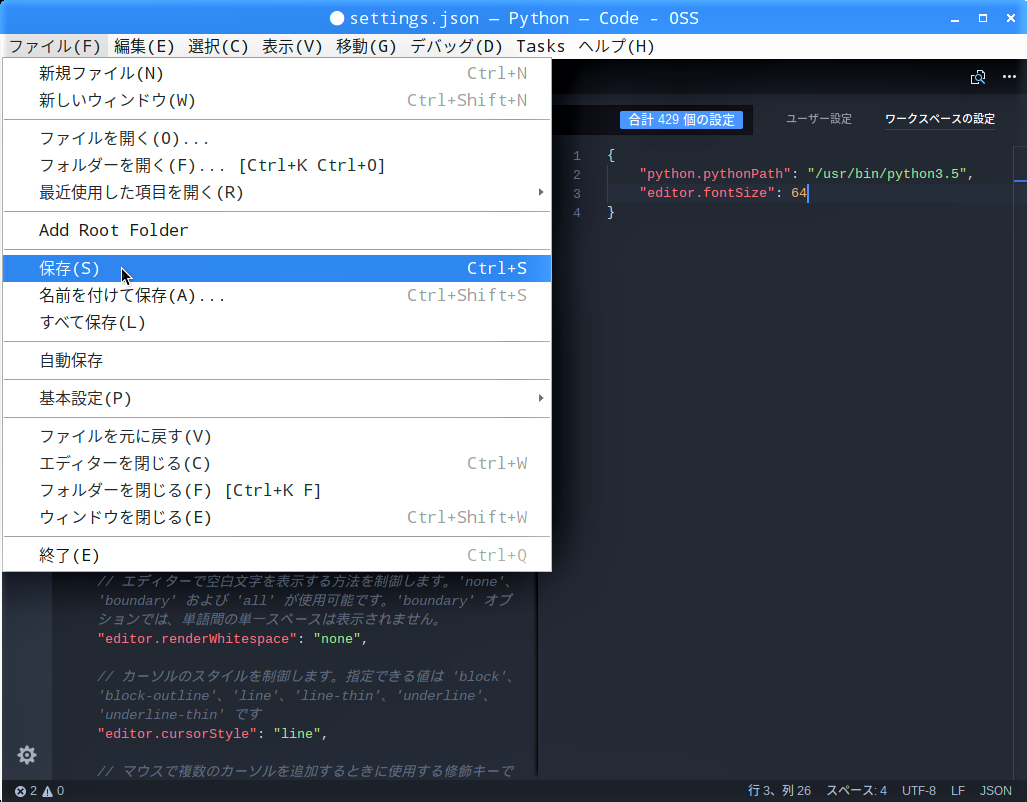
Task: Click the UTF-8 encoding indicator
Action: pos(918,791)
